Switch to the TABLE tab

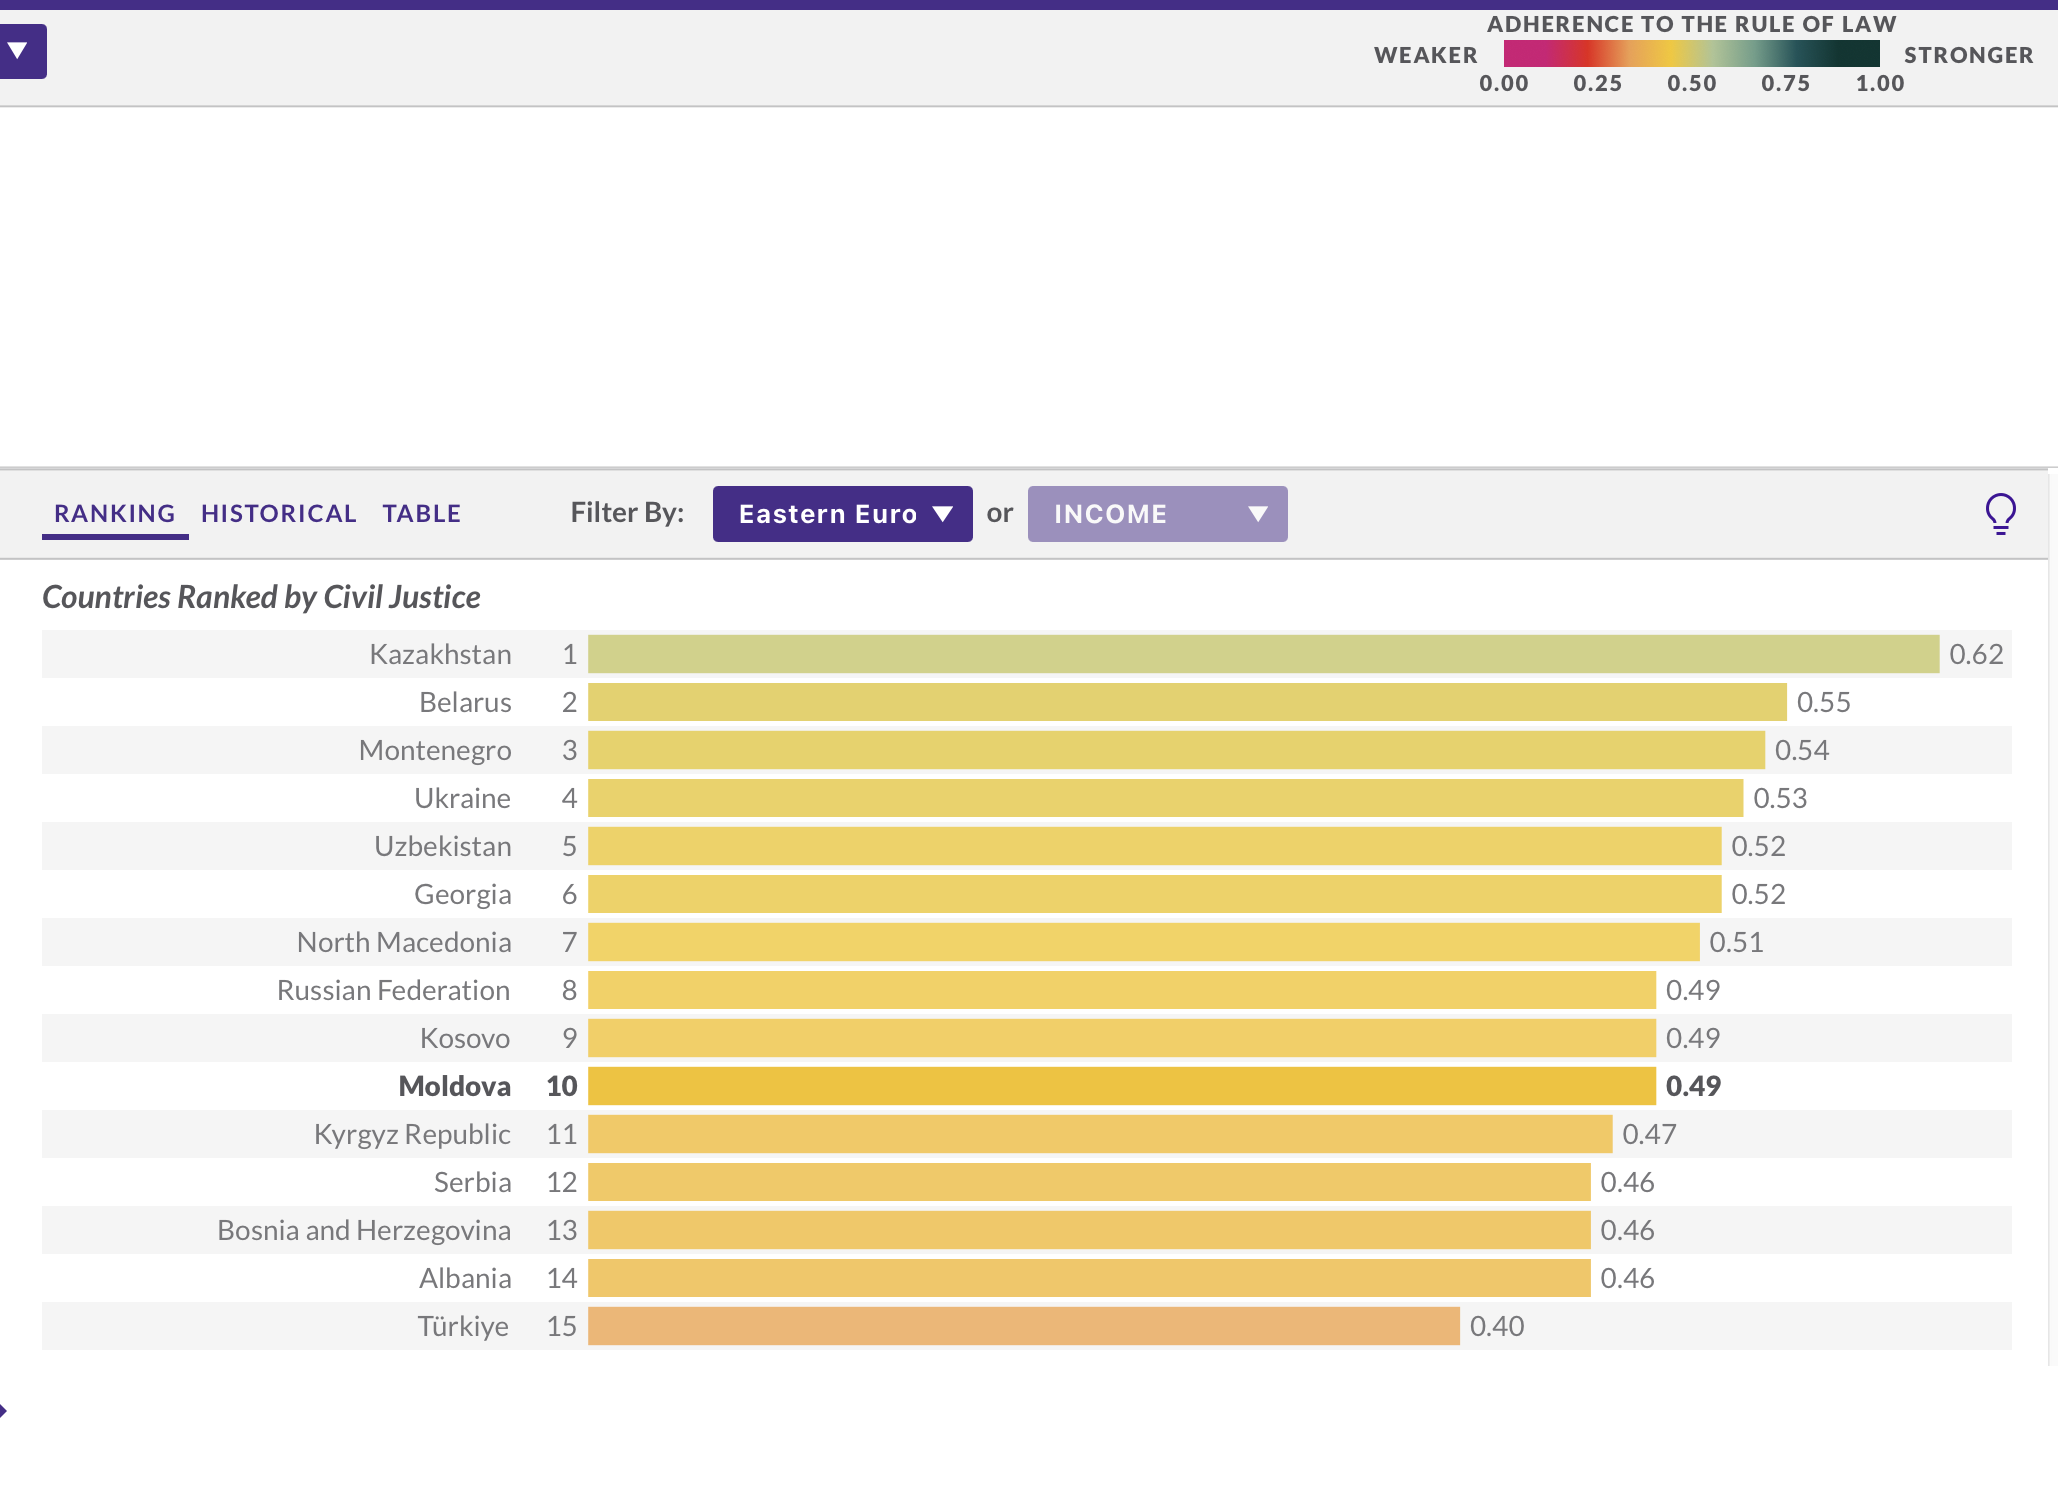point(421,514)
